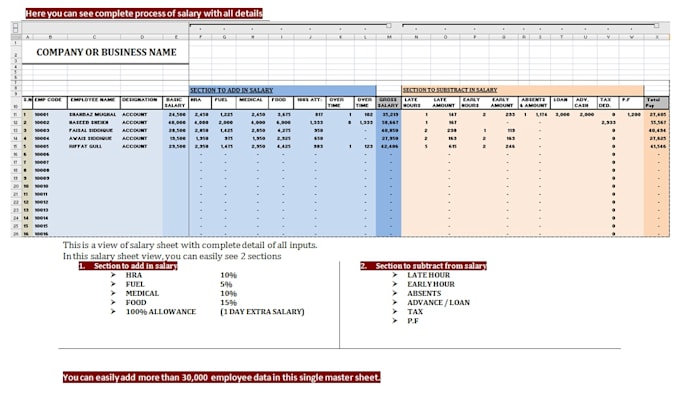Select column D header above DESIGNATION
The width and height of the screenshot is (680, 402).
[142, 37]
